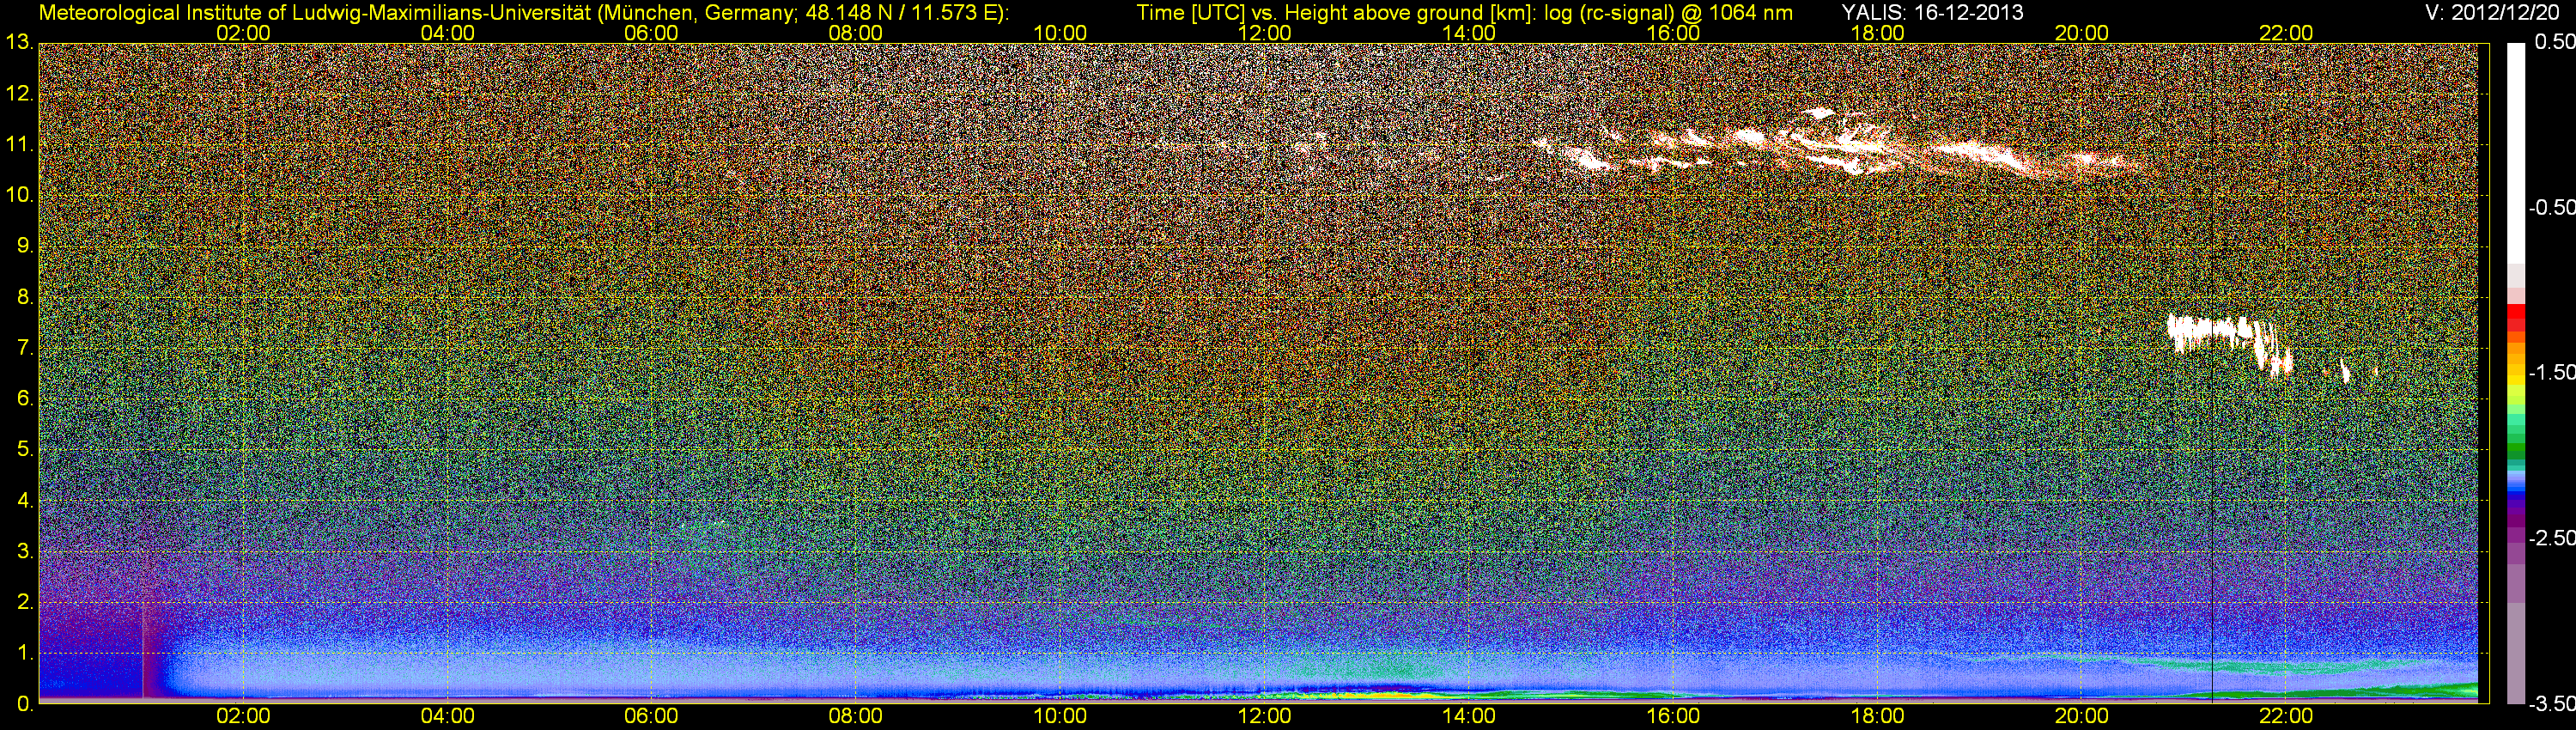This screenshot has width=2576, height=730.
Task: Click the 2 km height axis label
Action: tap(24, 602)
